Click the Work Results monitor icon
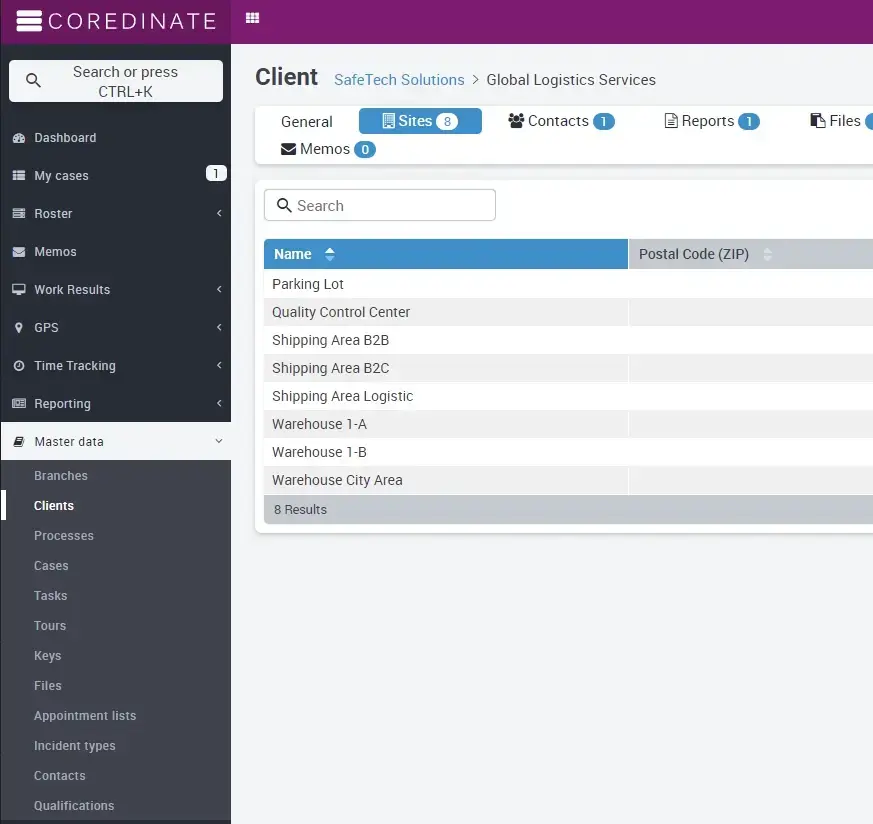The width and height of the screenshot is (873, 824). coord(18,290)
